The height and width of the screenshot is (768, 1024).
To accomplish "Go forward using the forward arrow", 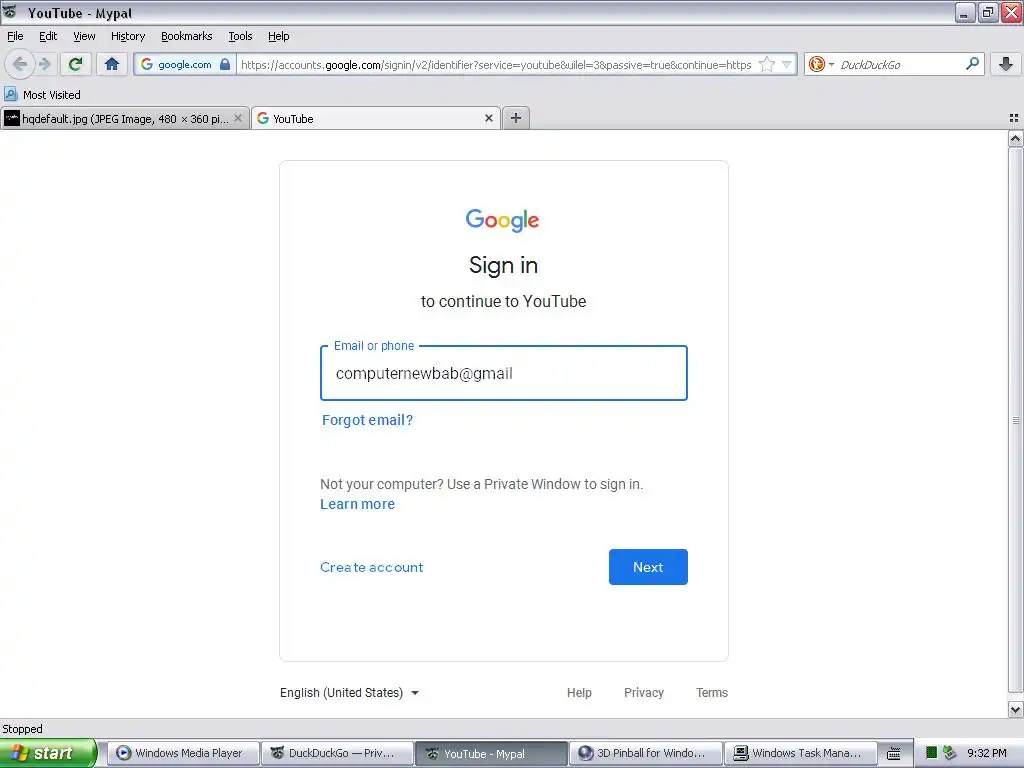I will pyautogui.click(x=44, y=64).
